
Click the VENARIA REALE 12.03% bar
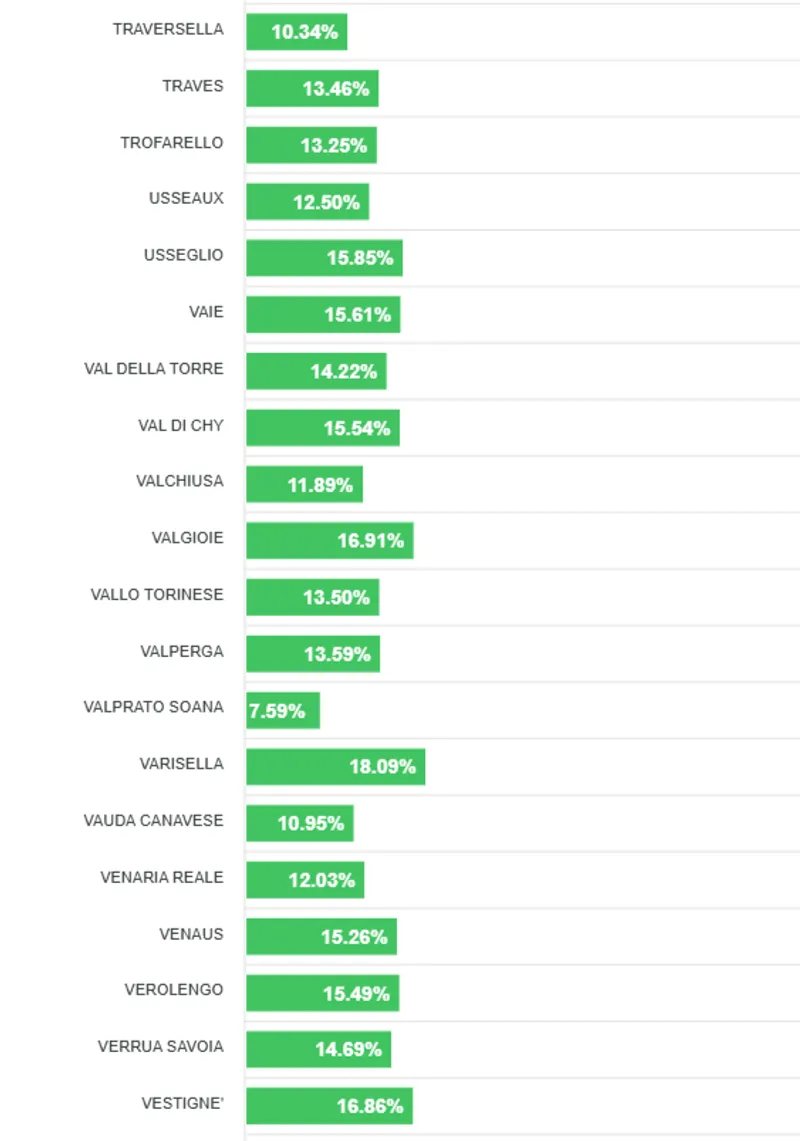tap(305, 880)
